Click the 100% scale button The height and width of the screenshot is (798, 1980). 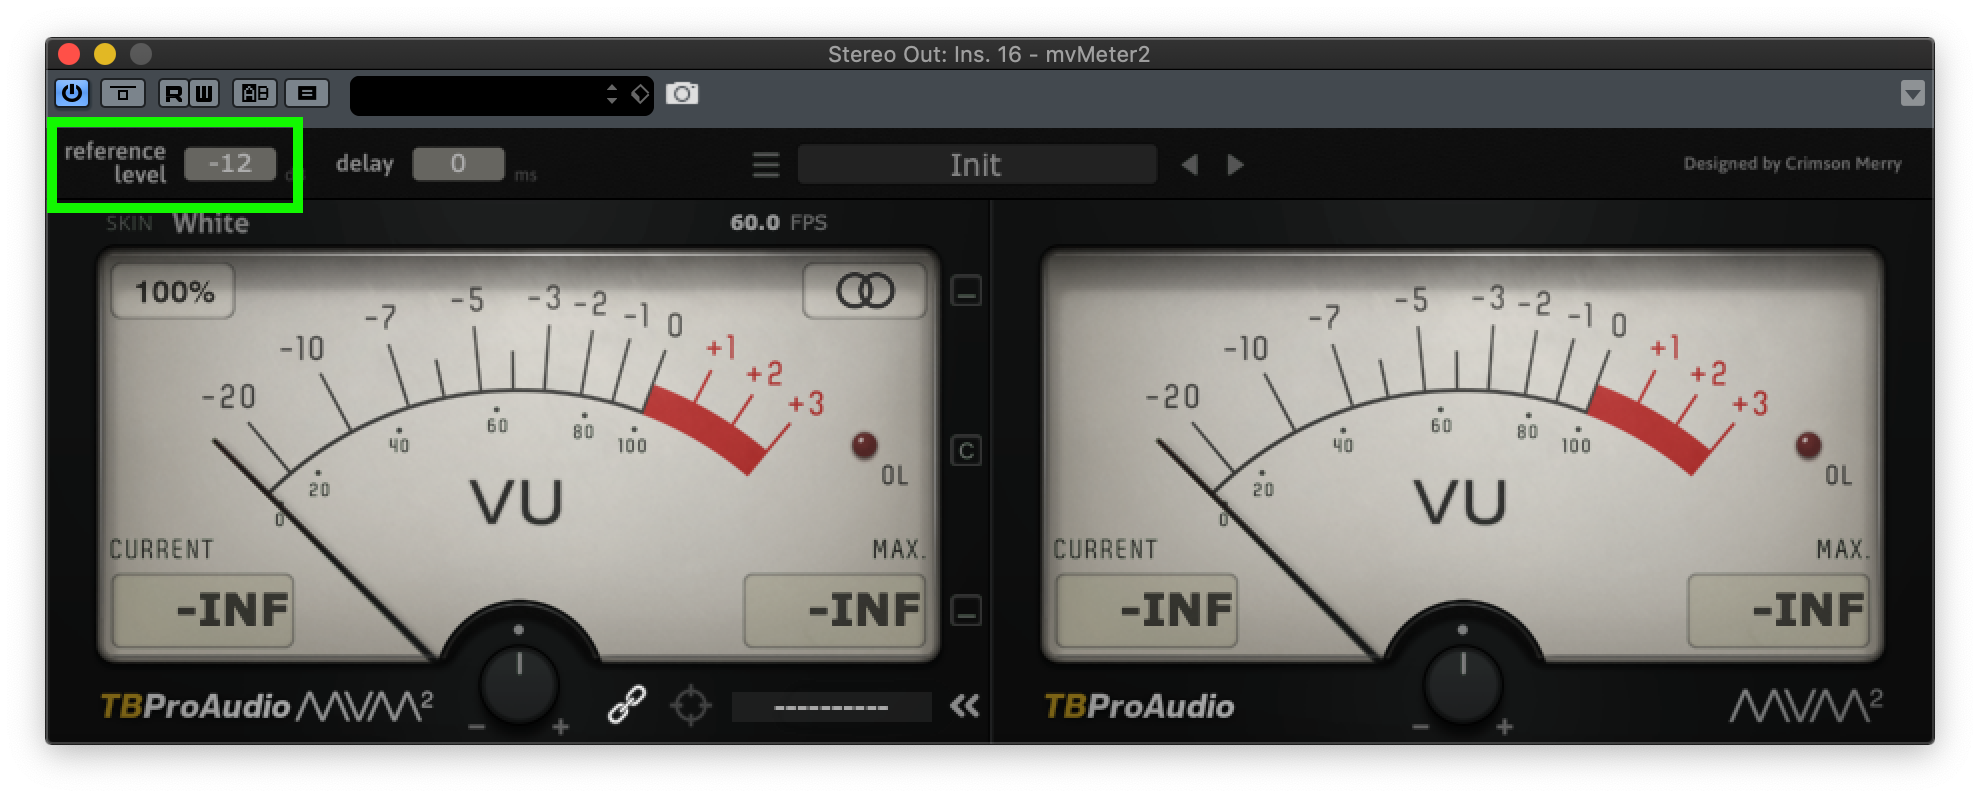pos(174,292)
